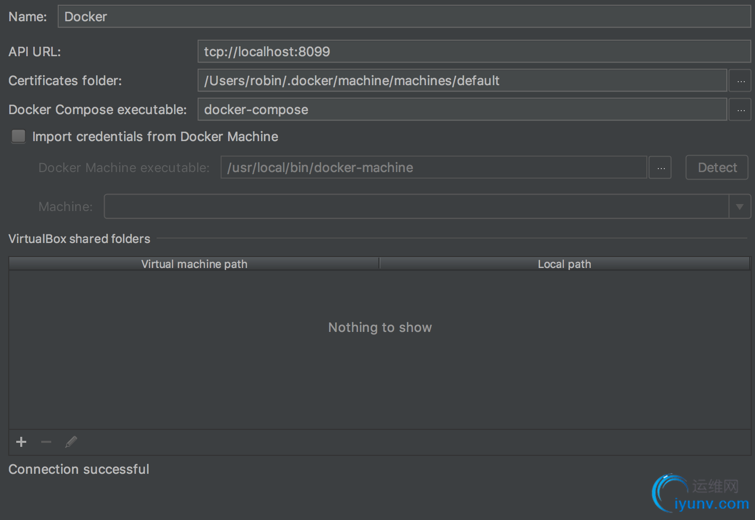Click the Connection successful status text
Screen dimensions: 755x520
tap(79, 469)
